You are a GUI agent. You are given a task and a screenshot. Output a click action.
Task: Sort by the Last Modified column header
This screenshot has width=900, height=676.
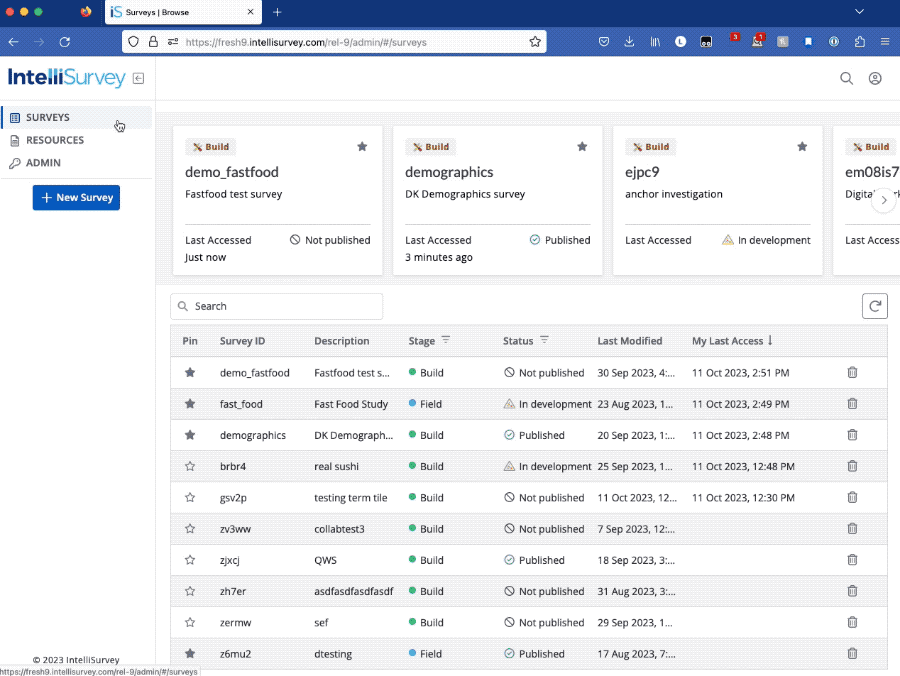click(630, 341)
